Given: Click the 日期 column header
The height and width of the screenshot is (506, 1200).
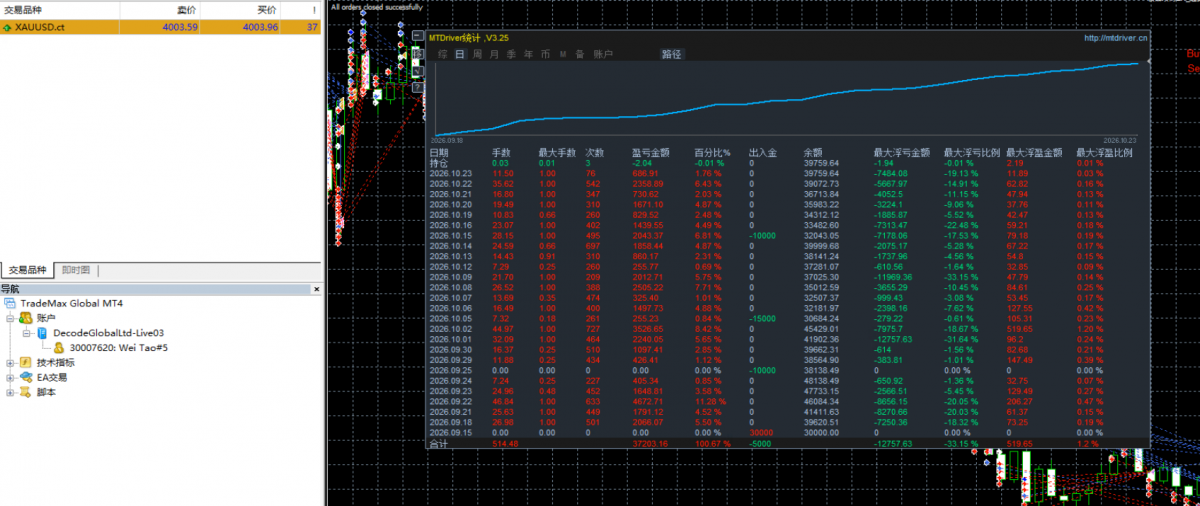Looking at the screenshot, I should [x=439, y=152].
